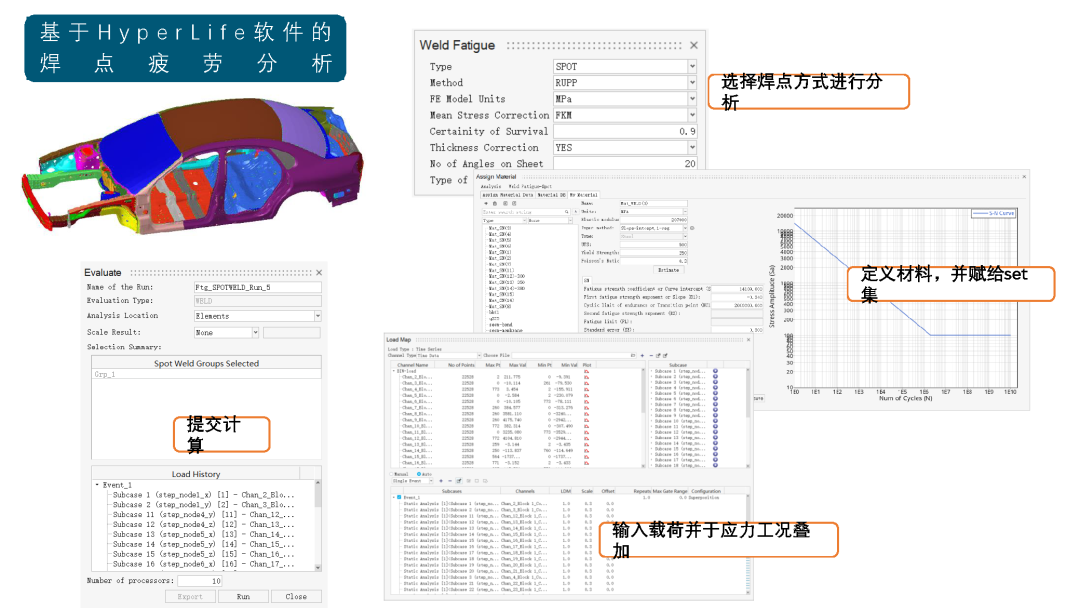The image size is (1080, 608).
Task: Open the FE Model Units dropdown showing MPa
Action: tap(625, 98)
